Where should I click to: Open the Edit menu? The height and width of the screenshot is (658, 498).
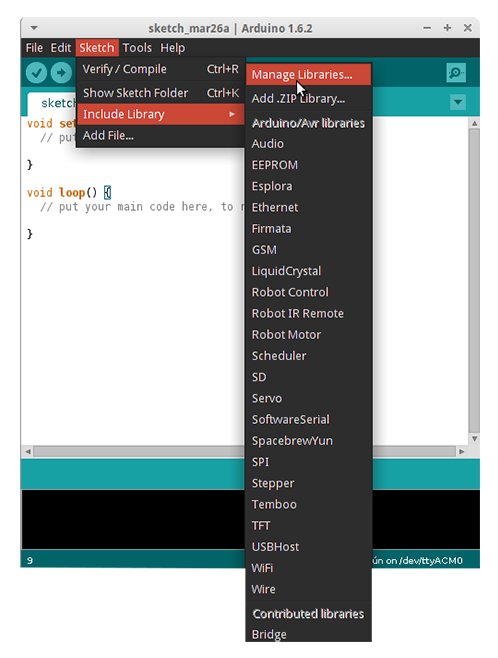[61, 48]
